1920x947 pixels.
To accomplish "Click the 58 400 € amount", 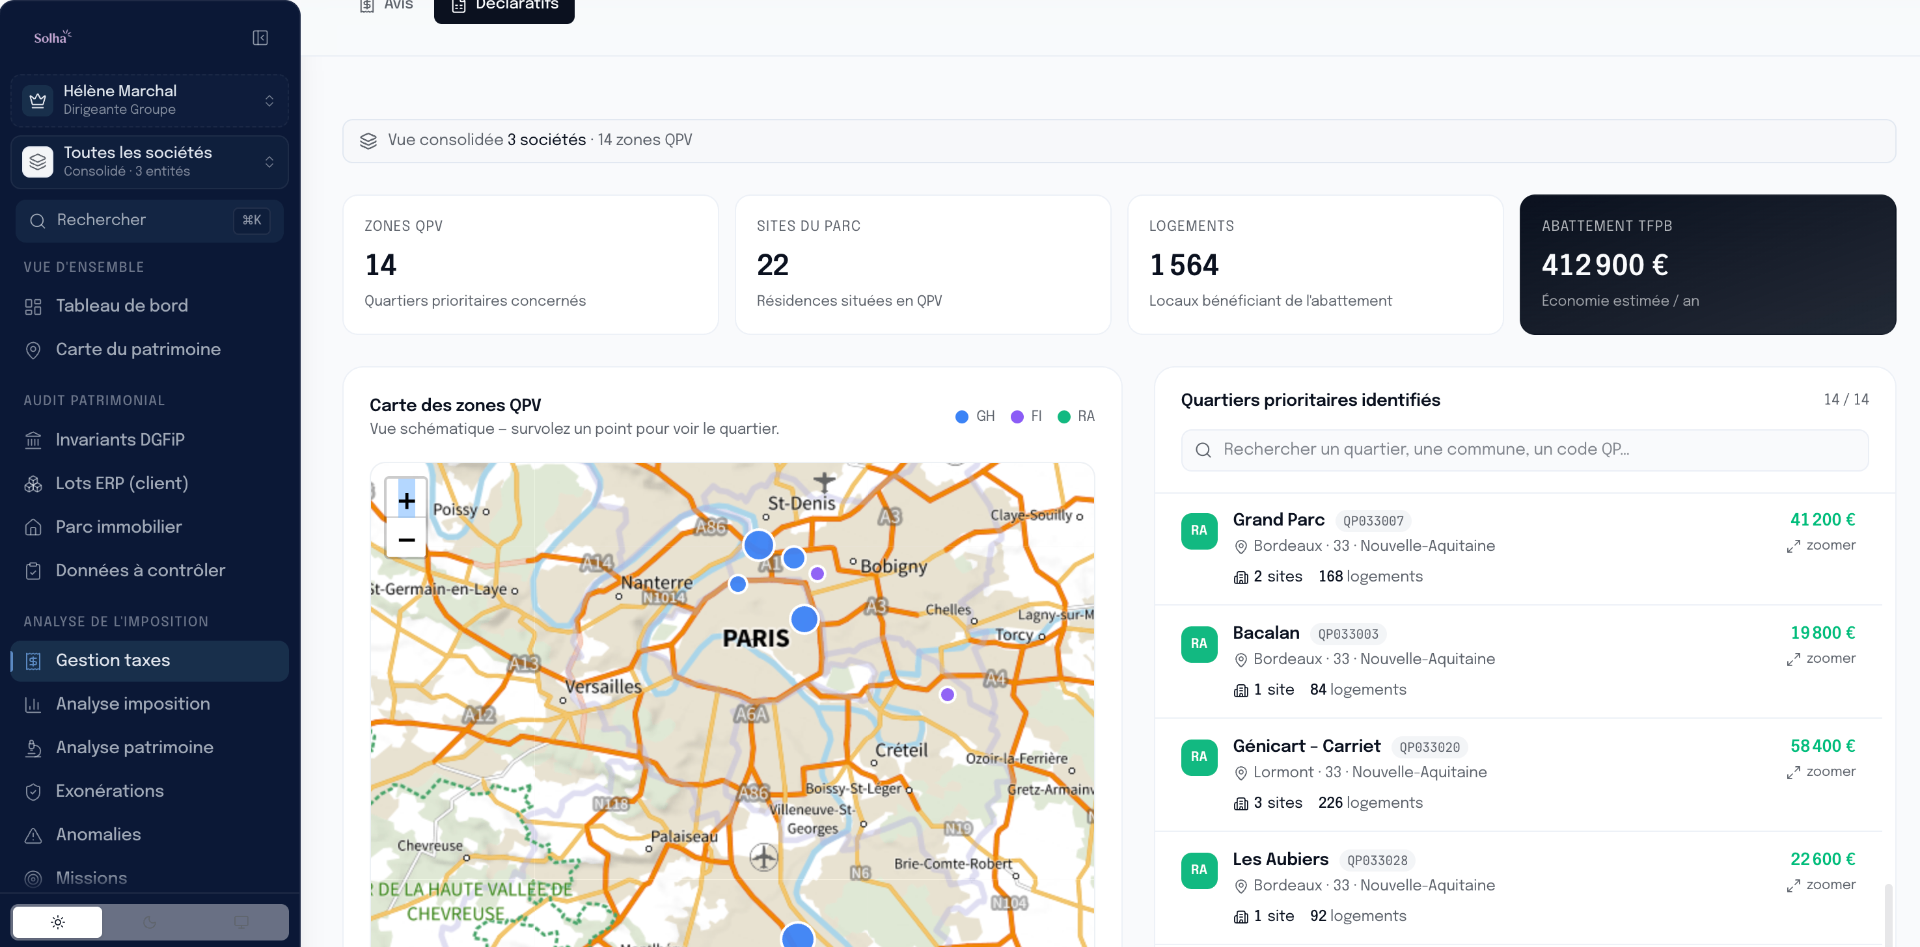I will pyautogui.click(x=1823, y=746).
